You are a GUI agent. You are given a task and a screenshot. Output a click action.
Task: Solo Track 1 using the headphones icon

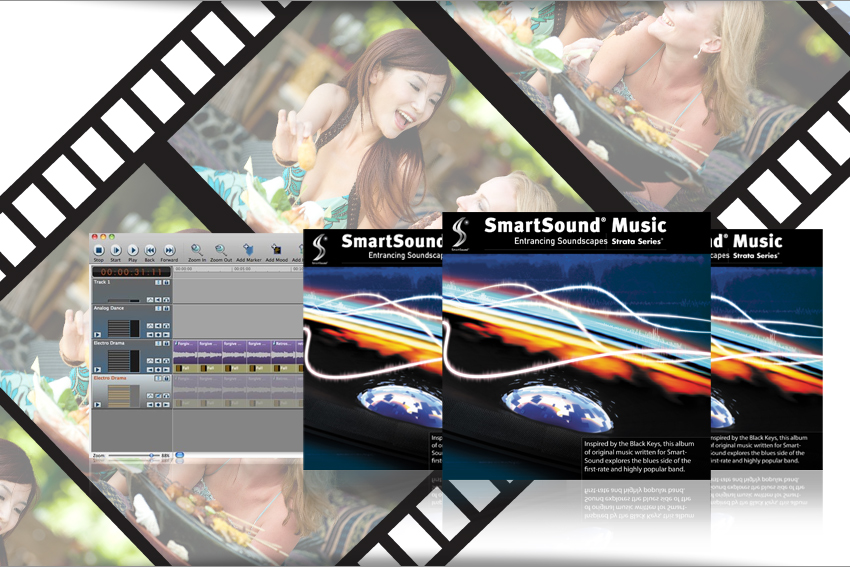(x=166, y=300)
